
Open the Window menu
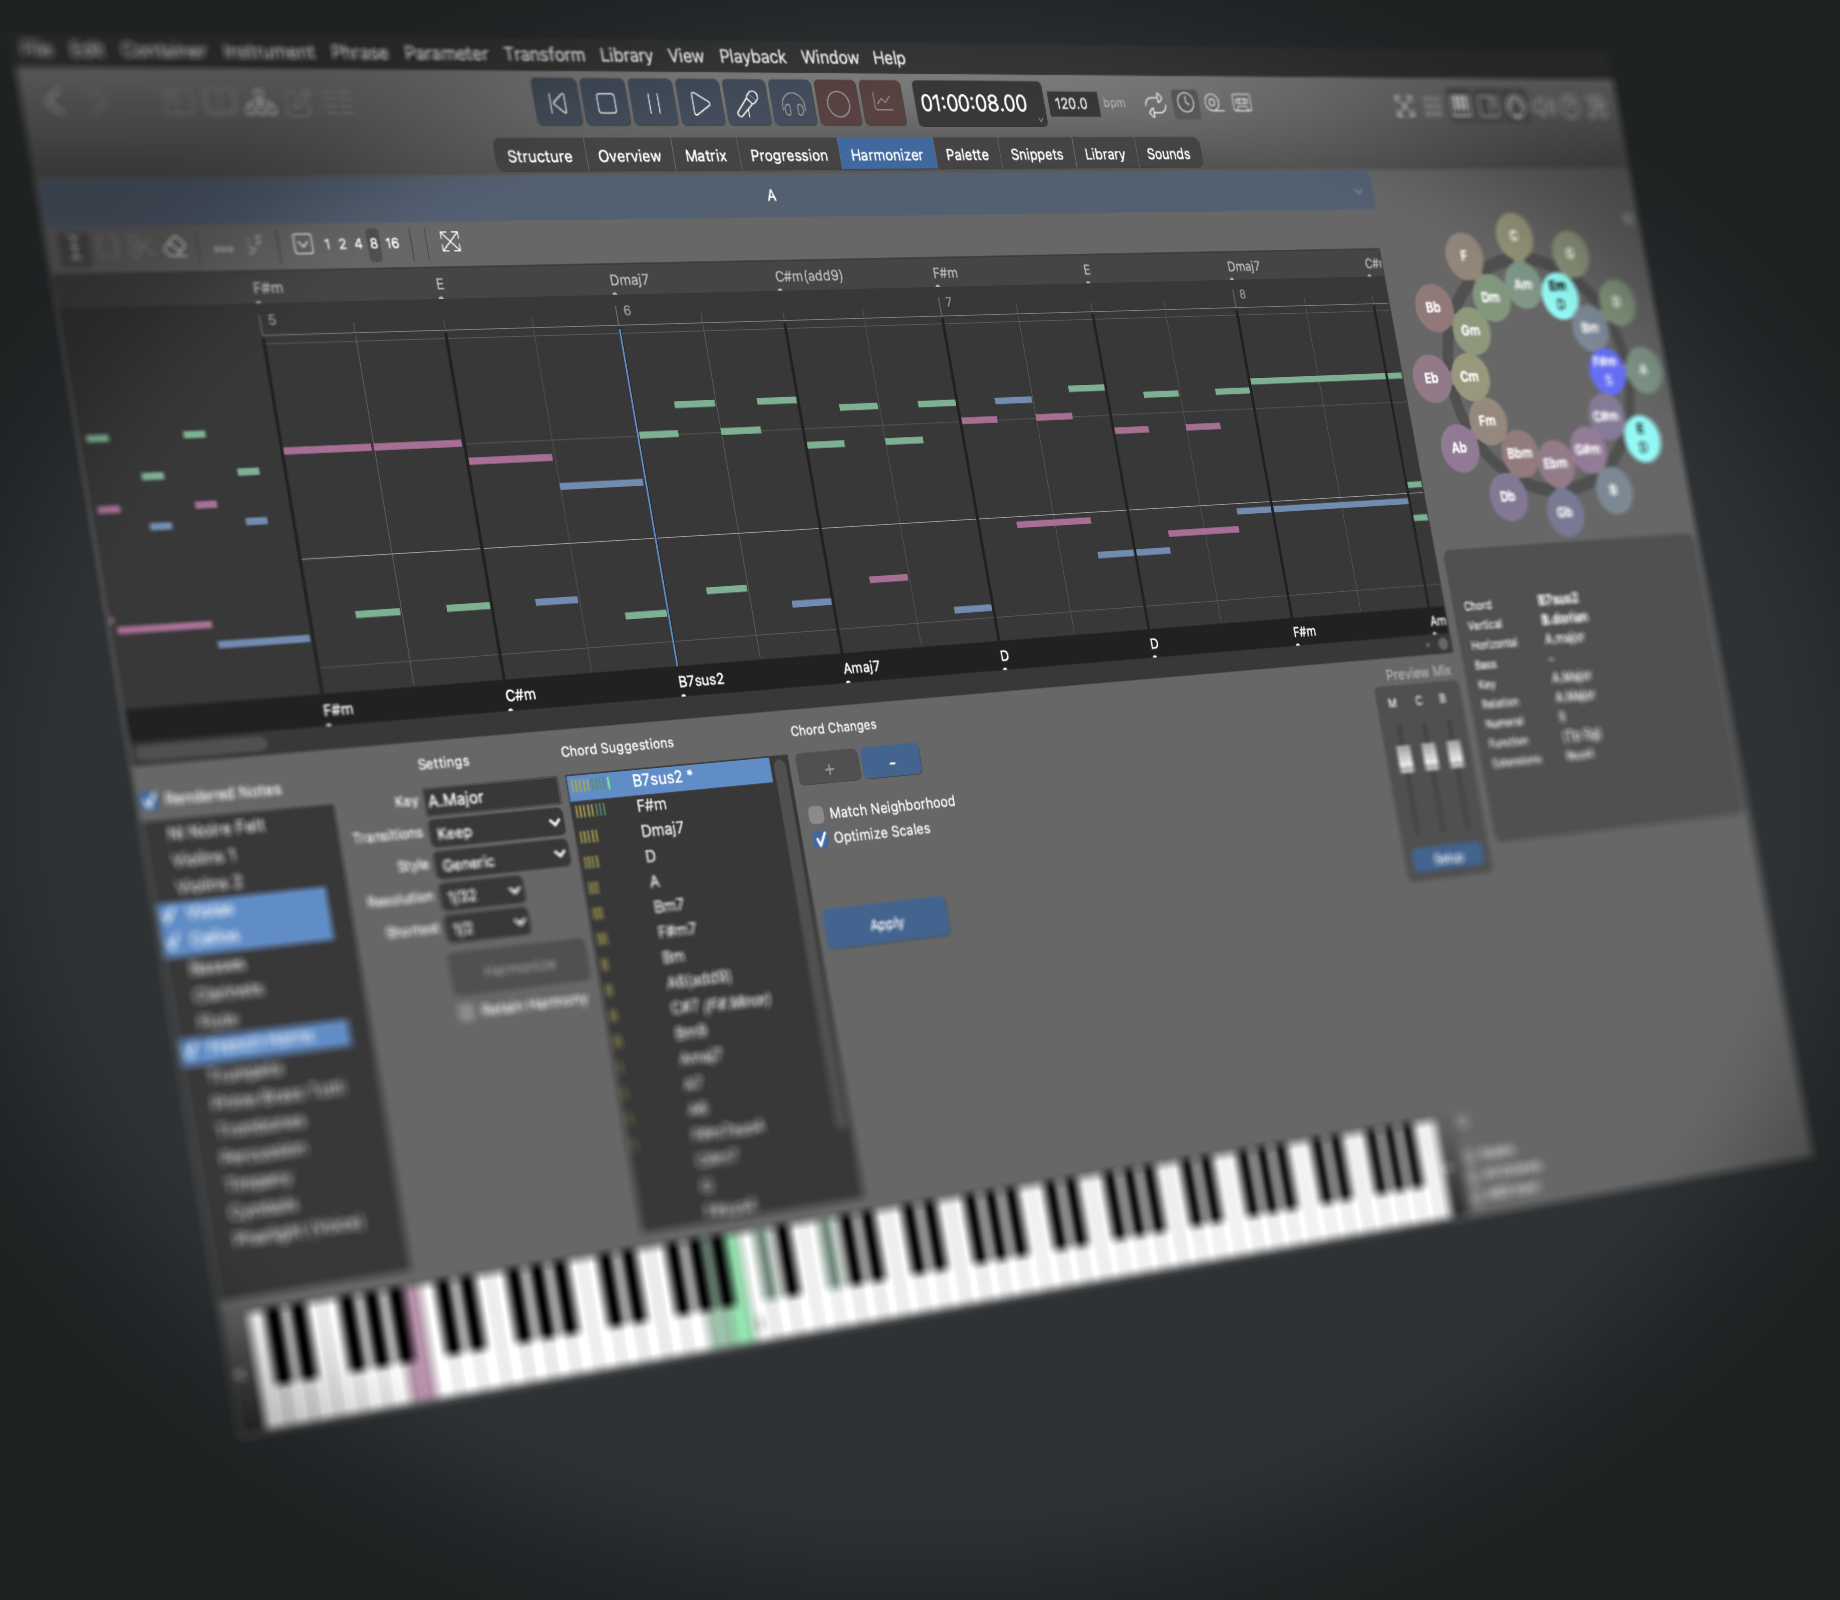(829, 57)
